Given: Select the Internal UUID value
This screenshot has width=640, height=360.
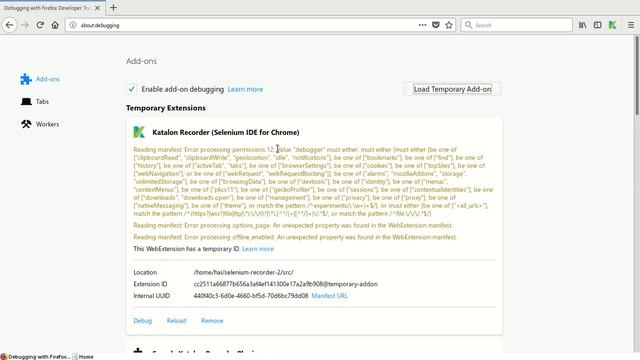Looking at the screenshot, I should (251, 296).
